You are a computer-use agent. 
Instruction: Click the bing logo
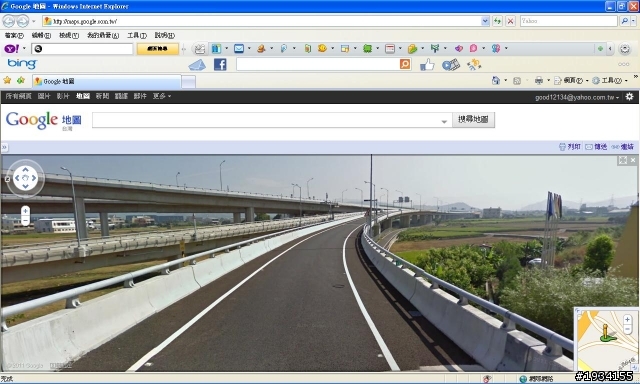click(x=22, y=64)
